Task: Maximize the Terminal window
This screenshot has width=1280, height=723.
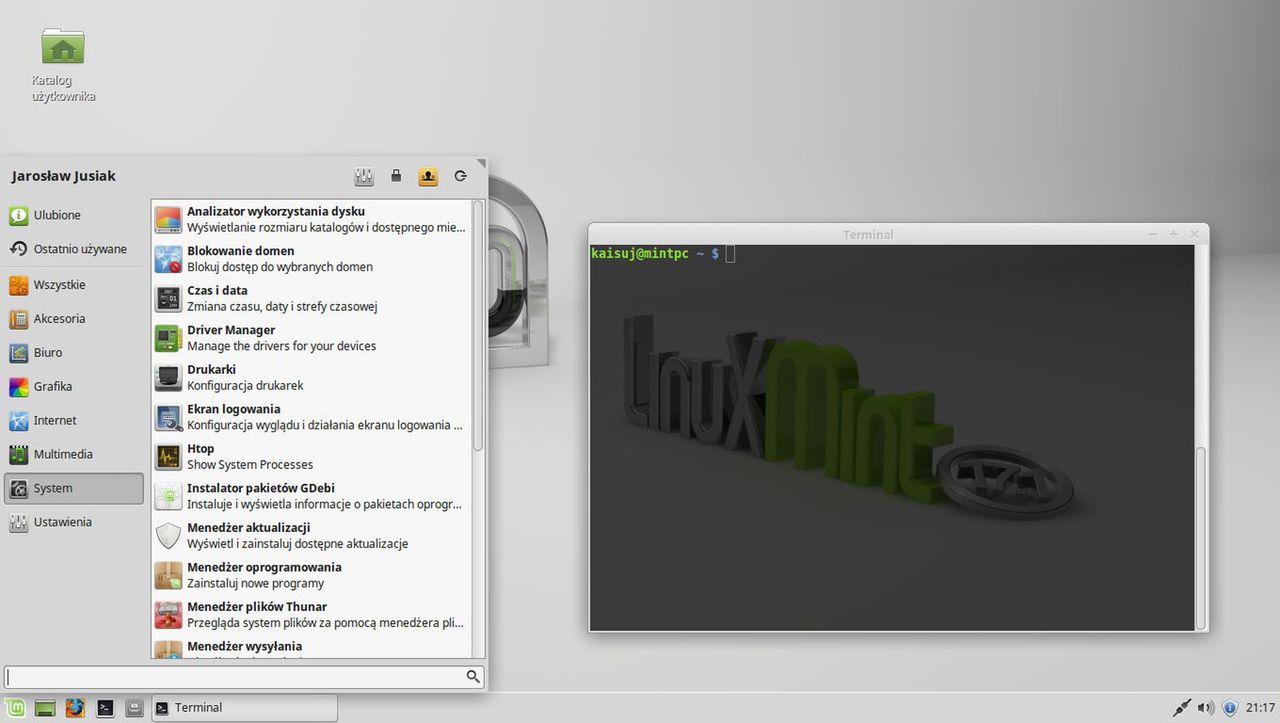Action: tap(1174, 234)
